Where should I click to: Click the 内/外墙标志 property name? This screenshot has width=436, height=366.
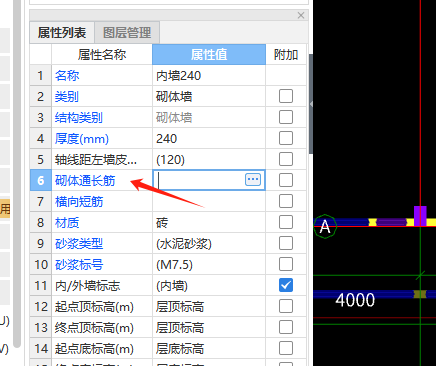(88, 286)
